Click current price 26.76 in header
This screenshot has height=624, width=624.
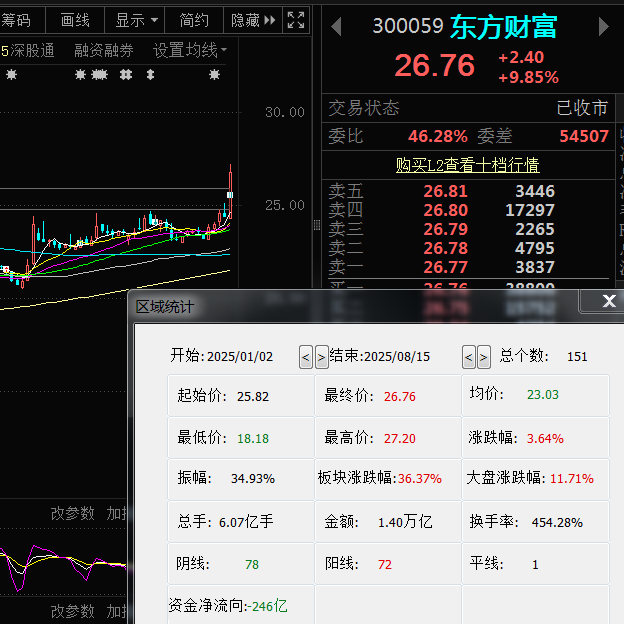[x=435, y=65]
